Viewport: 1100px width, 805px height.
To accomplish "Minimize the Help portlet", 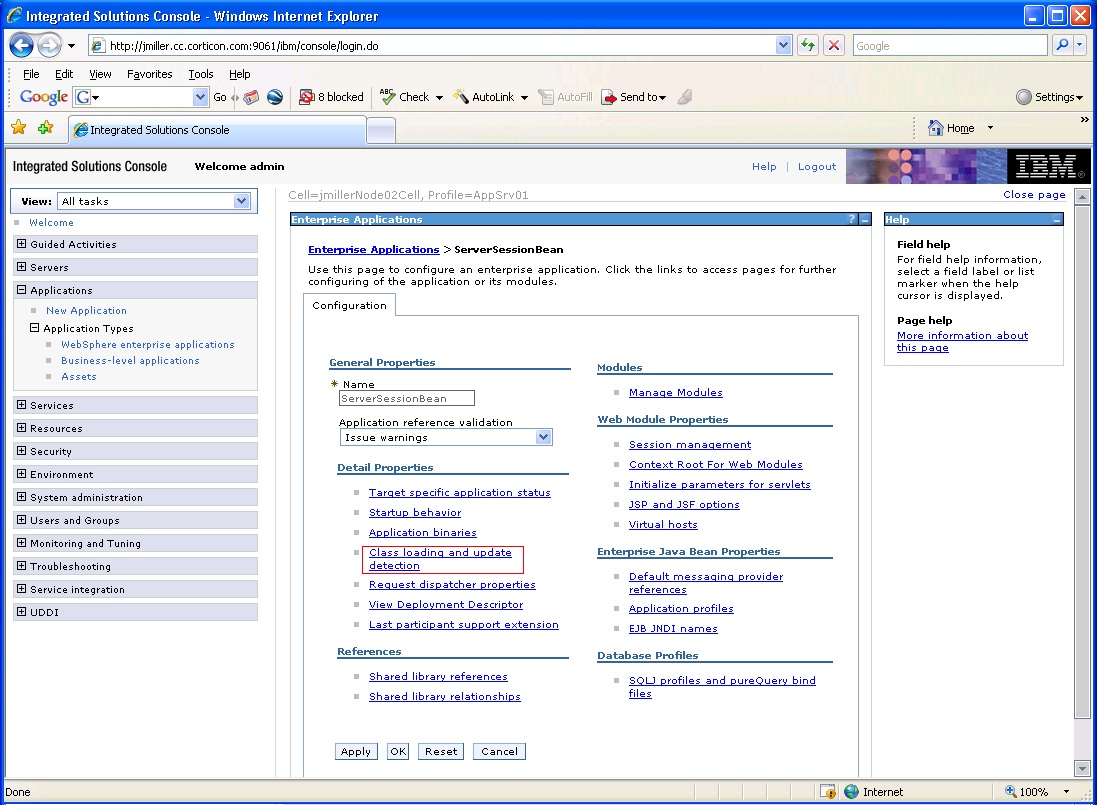I will (x=1057, y=220).
